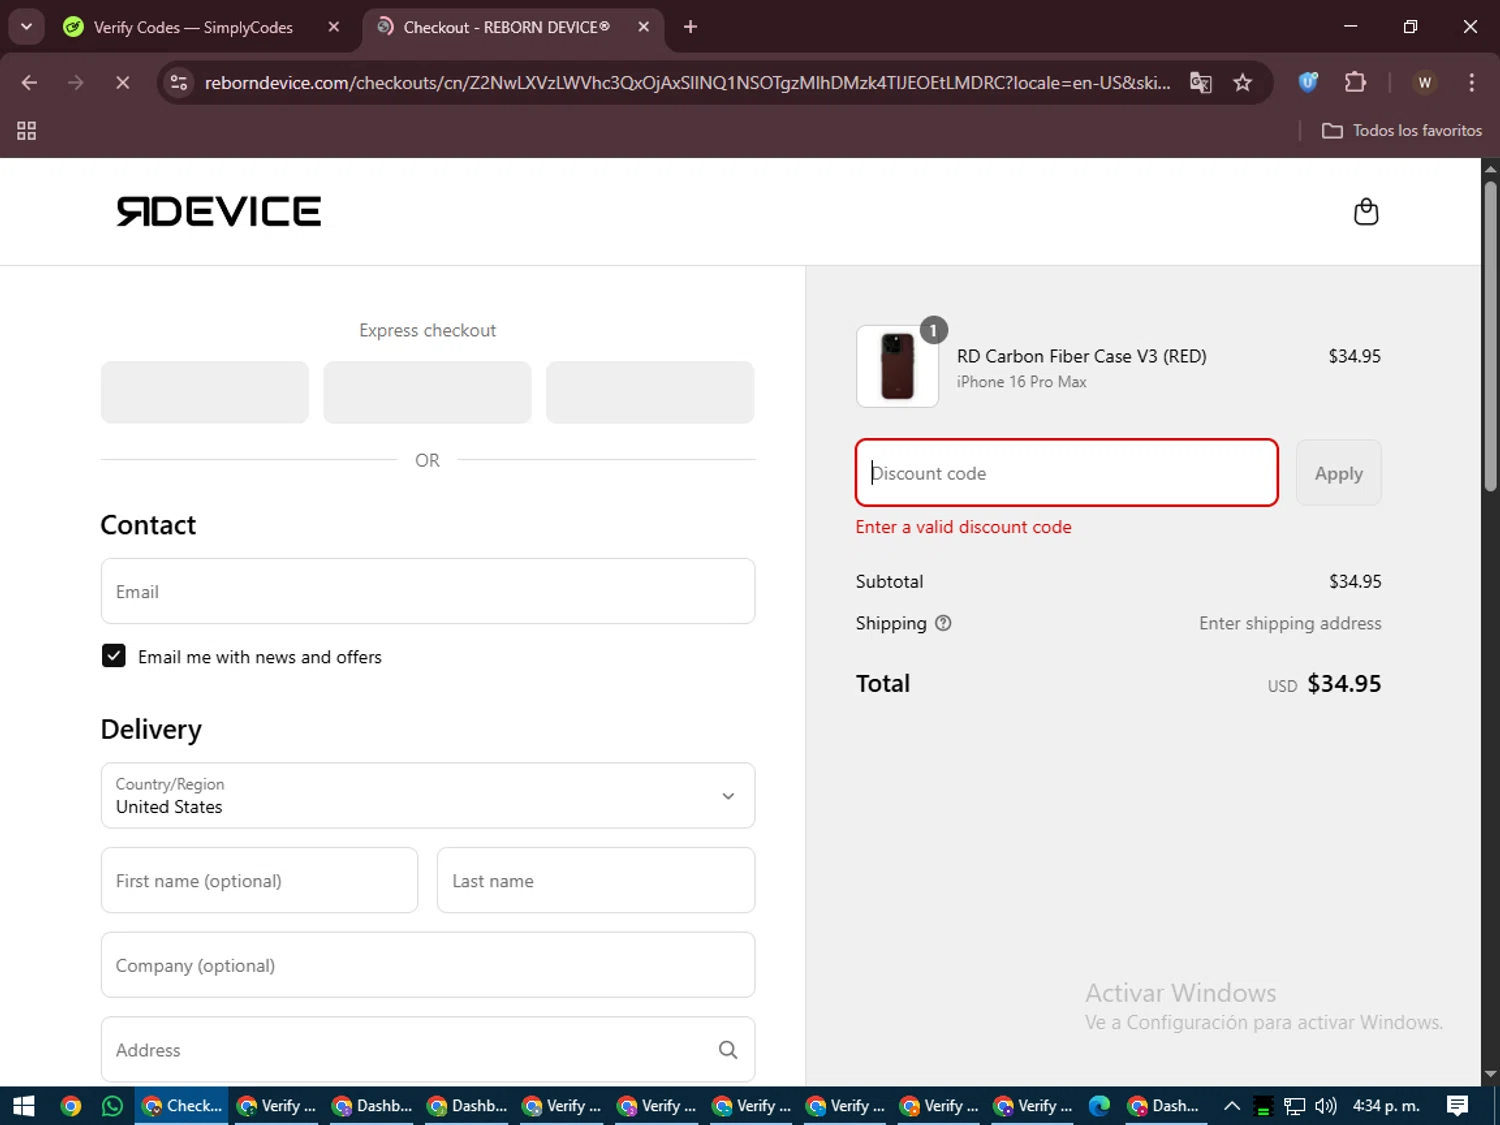1500x1125 pixels.
Task: Open the 4:34 p. m. clock
Action: (1386, 1106)
